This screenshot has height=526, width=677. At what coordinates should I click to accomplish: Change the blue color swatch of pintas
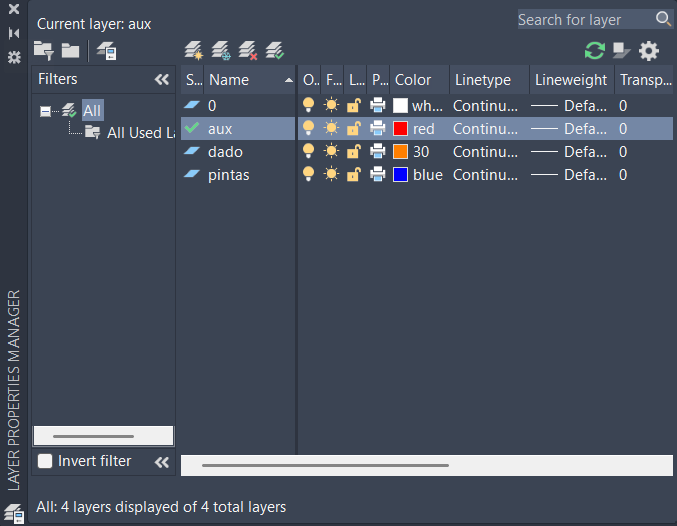(x=400, y=175)
